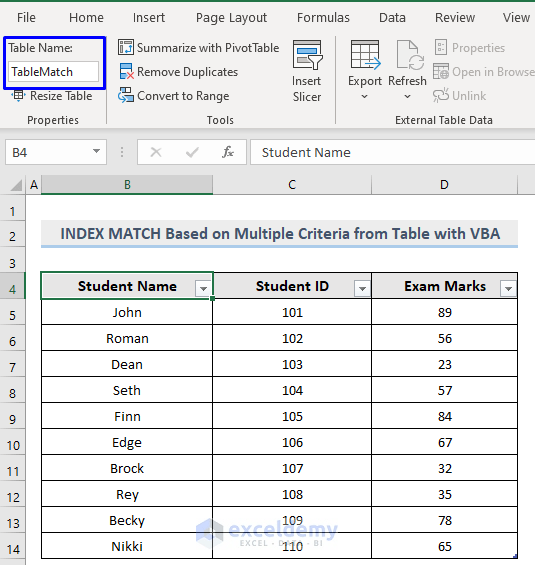Click the cell containing John
Screen dimensions: 535x565
click(127, 312)
